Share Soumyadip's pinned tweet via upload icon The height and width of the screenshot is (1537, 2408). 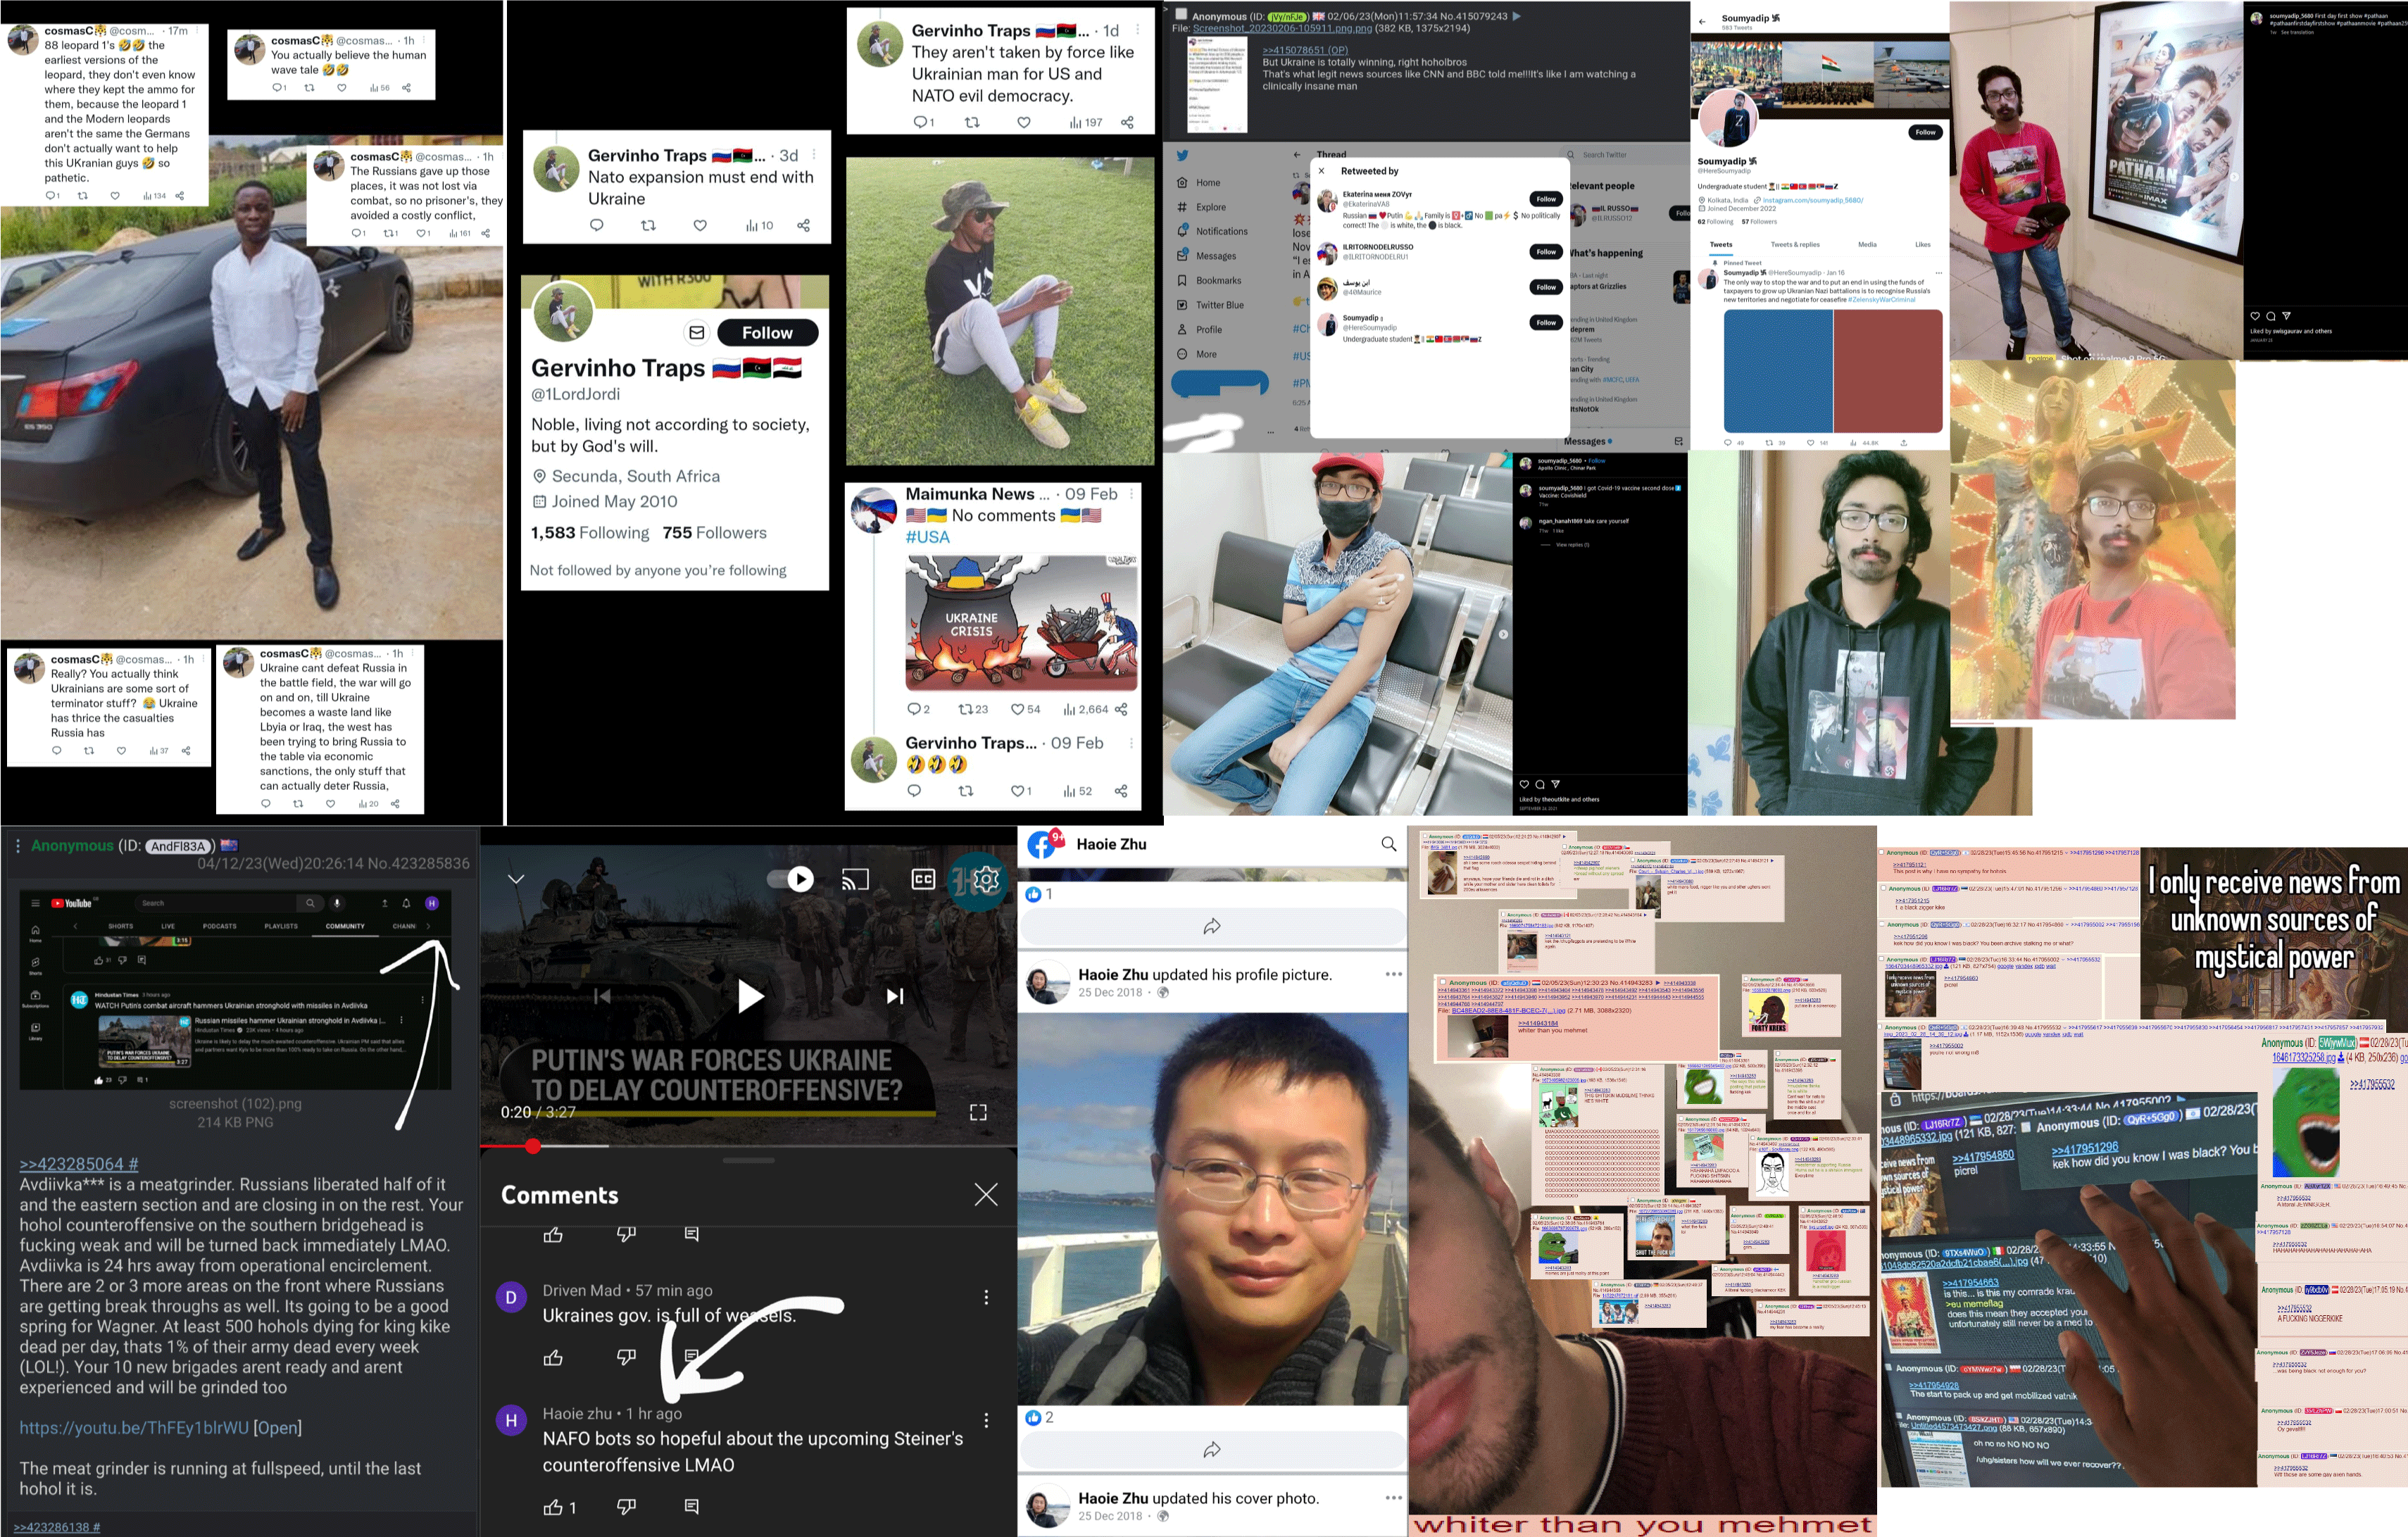1903,443
